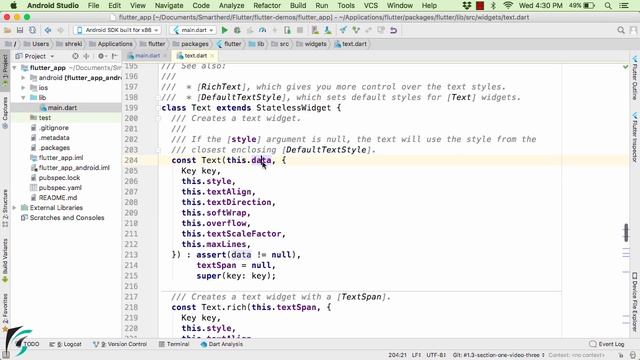Click the Synchronize icon in the toolbar
Viewport: 640px width, 360px height.
[x=32, y=30]
